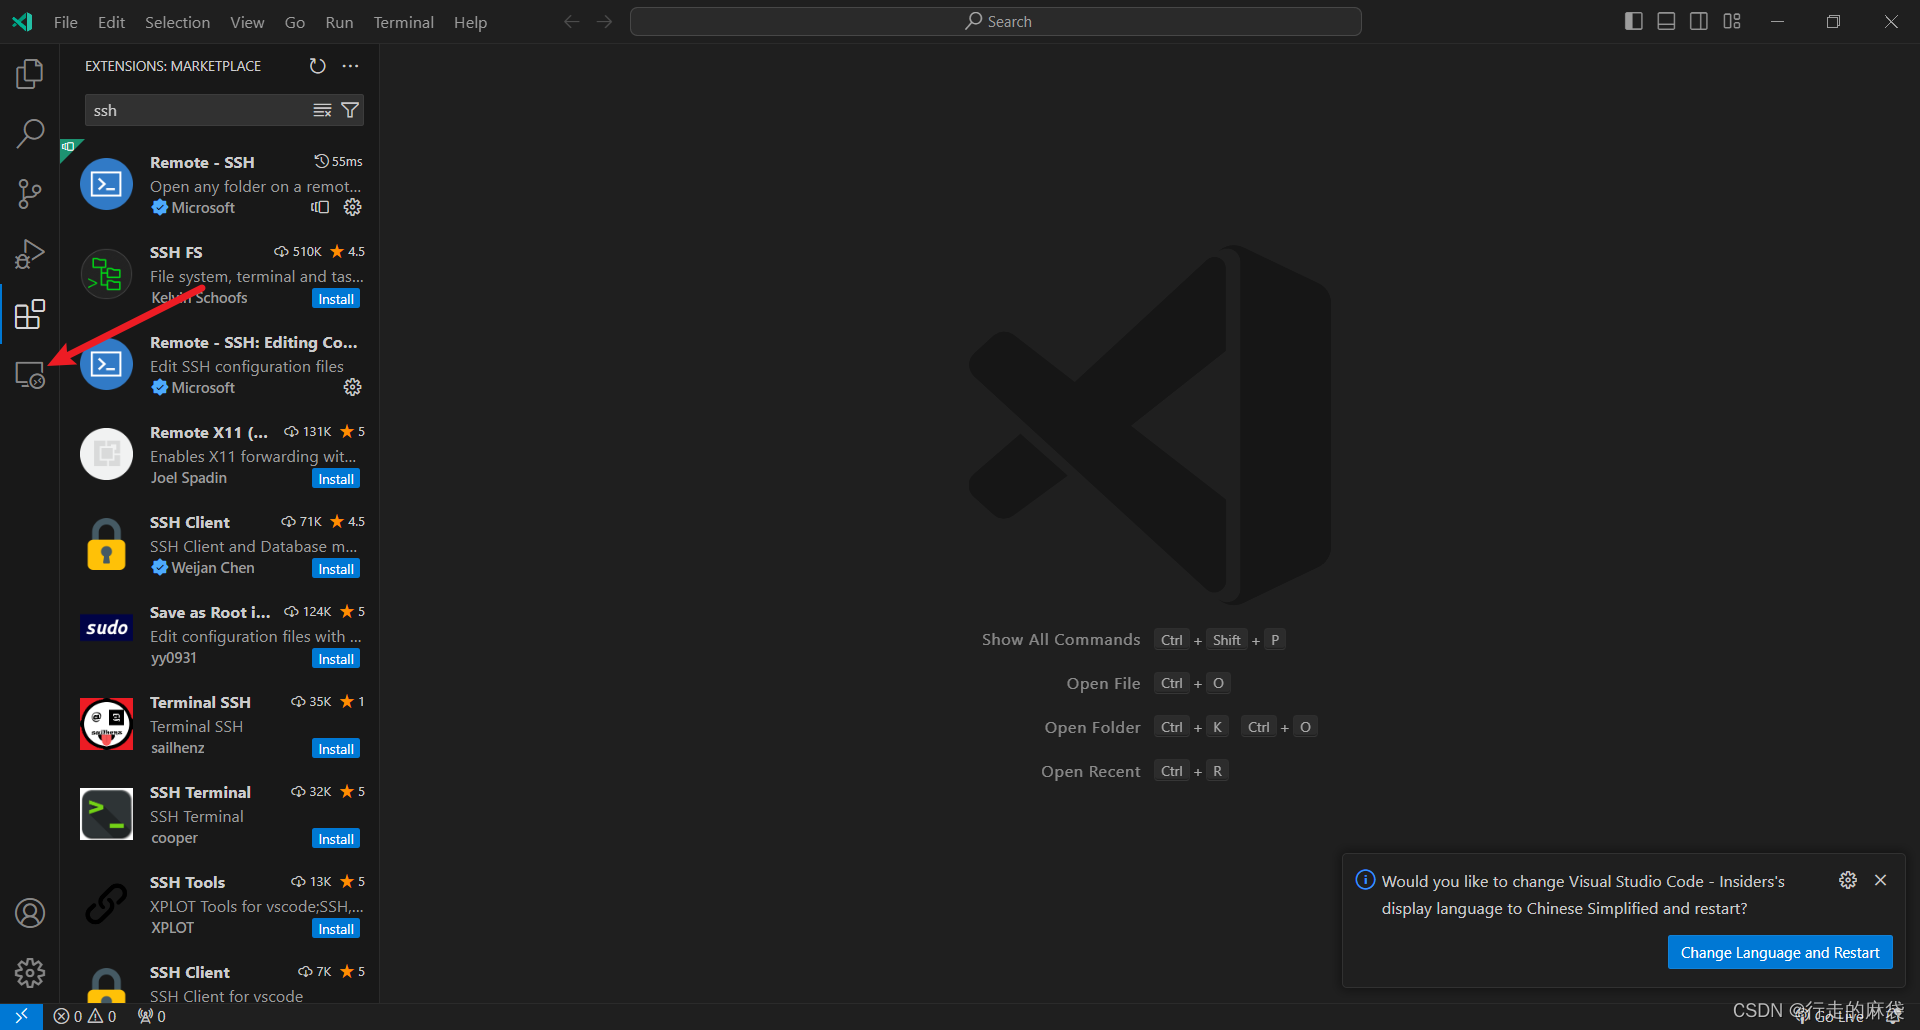Install the Terminal SSH extension

click(336, 749)
